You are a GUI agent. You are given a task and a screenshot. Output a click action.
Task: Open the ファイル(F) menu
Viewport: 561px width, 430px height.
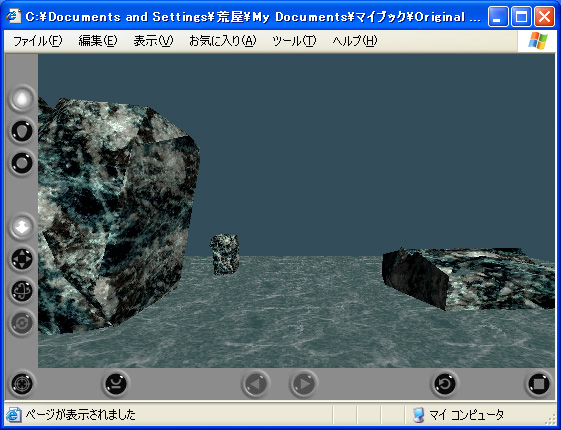click(x=37, y=41)
